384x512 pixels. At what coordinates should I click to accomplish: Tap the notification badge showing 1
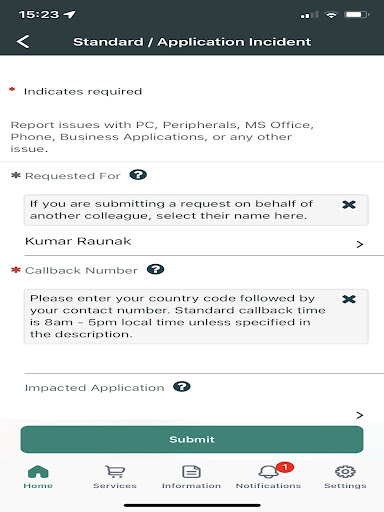pyautogui.click(x=285, y=467)
